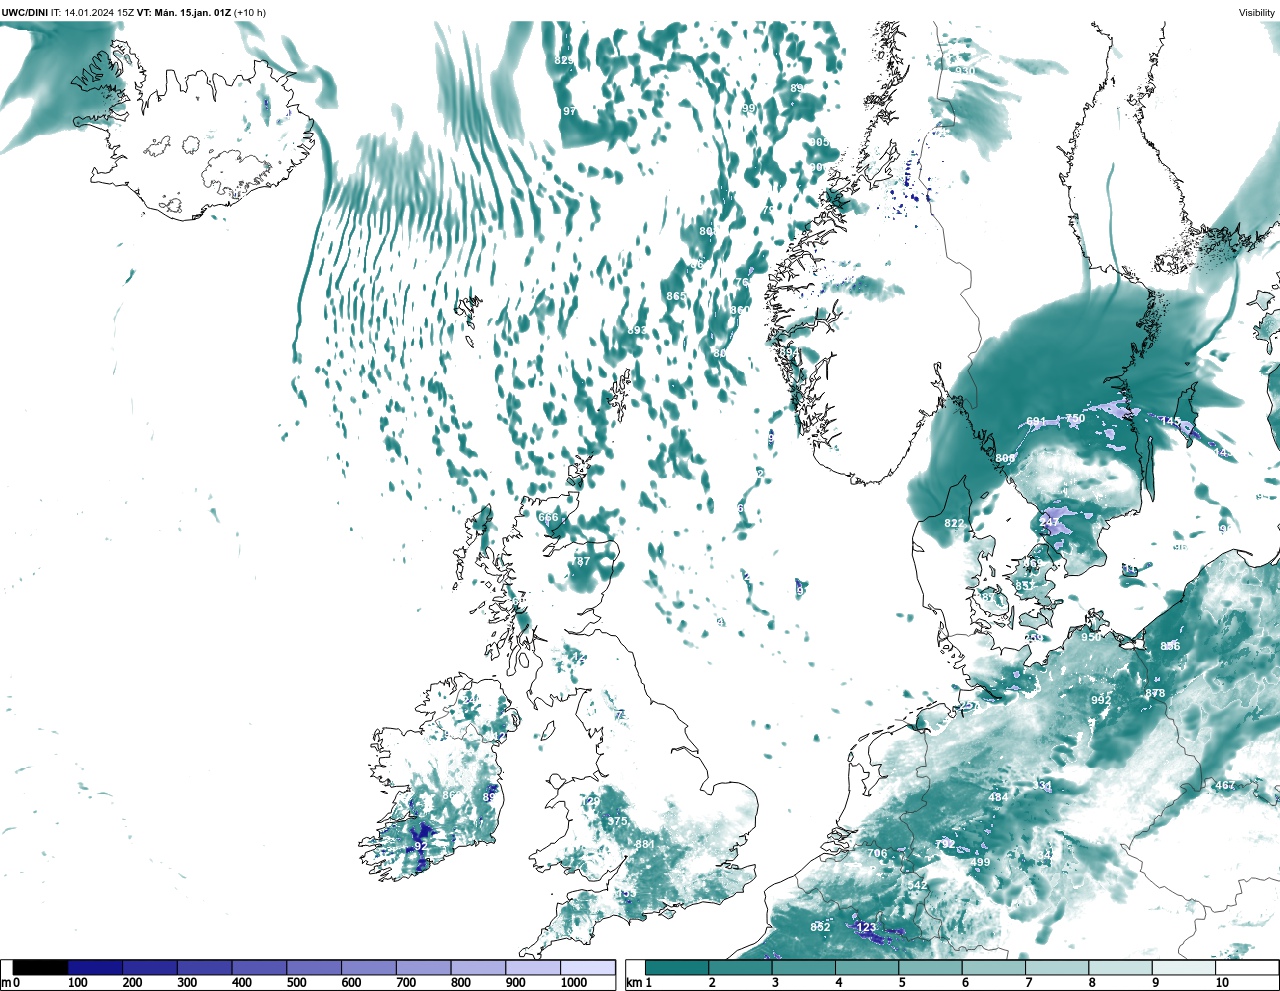Click the 878 value near the Polish border

1155,693
